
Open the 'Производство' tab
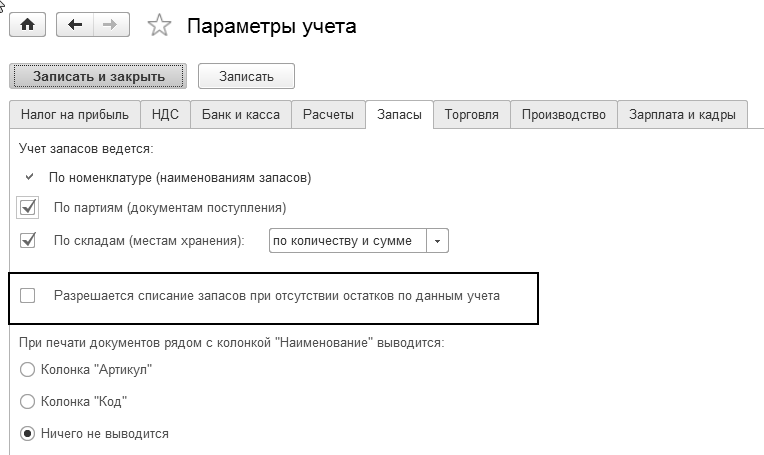click(564, 115)
